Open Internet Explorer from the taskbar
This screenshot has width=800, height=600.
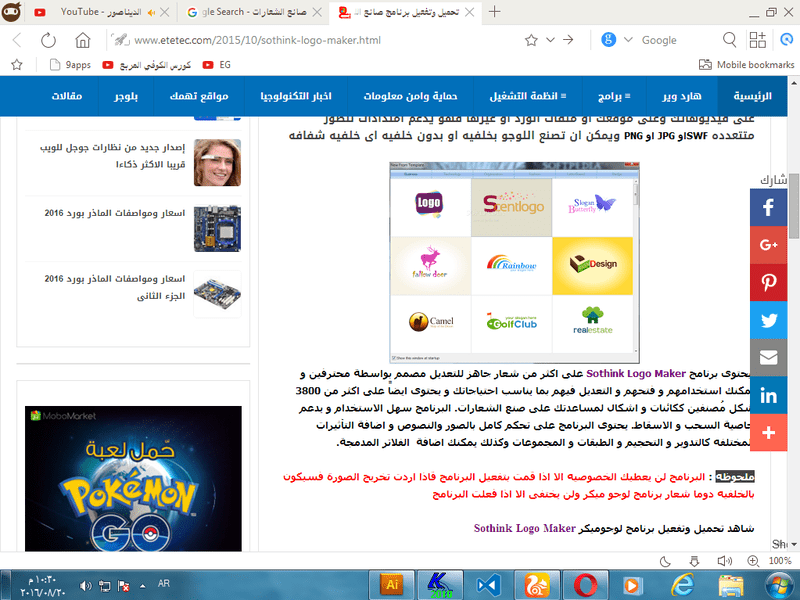pyautogui.click(x=683, y=585)
